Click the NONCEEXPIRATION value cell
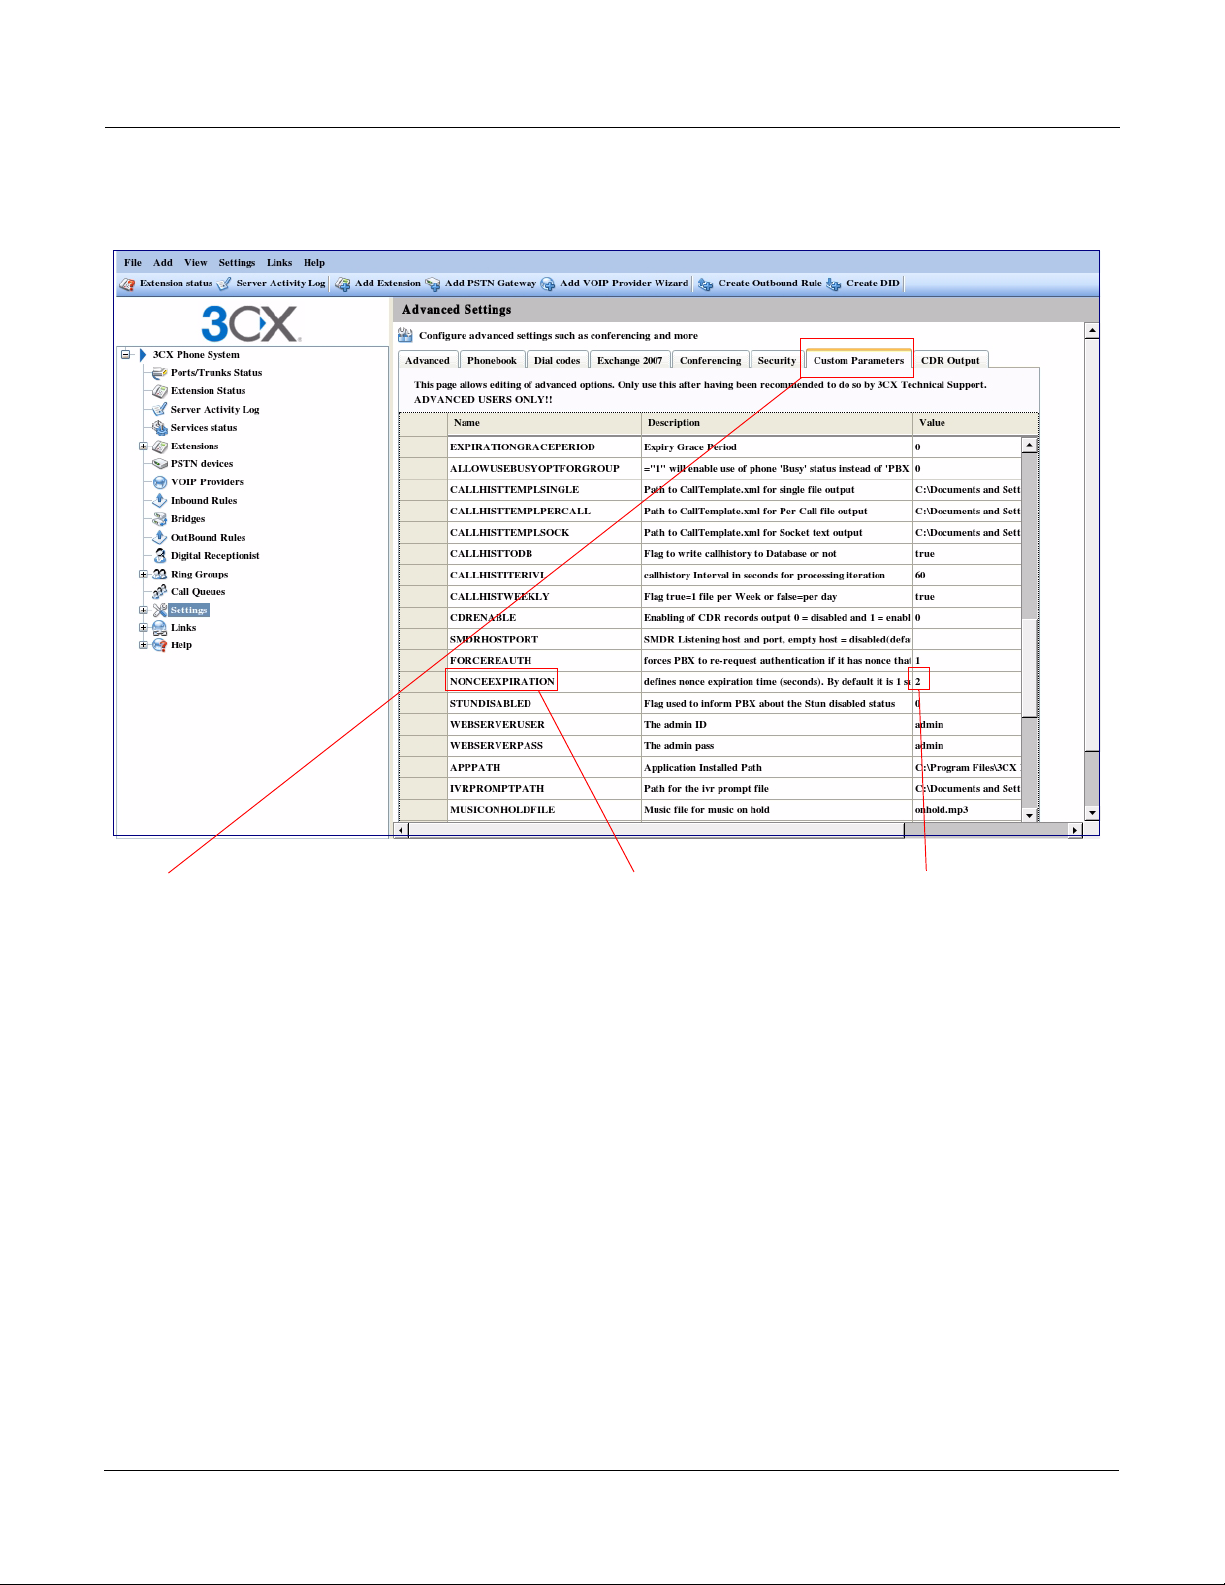This screenshot has width=1225, height=1585. 966,682
